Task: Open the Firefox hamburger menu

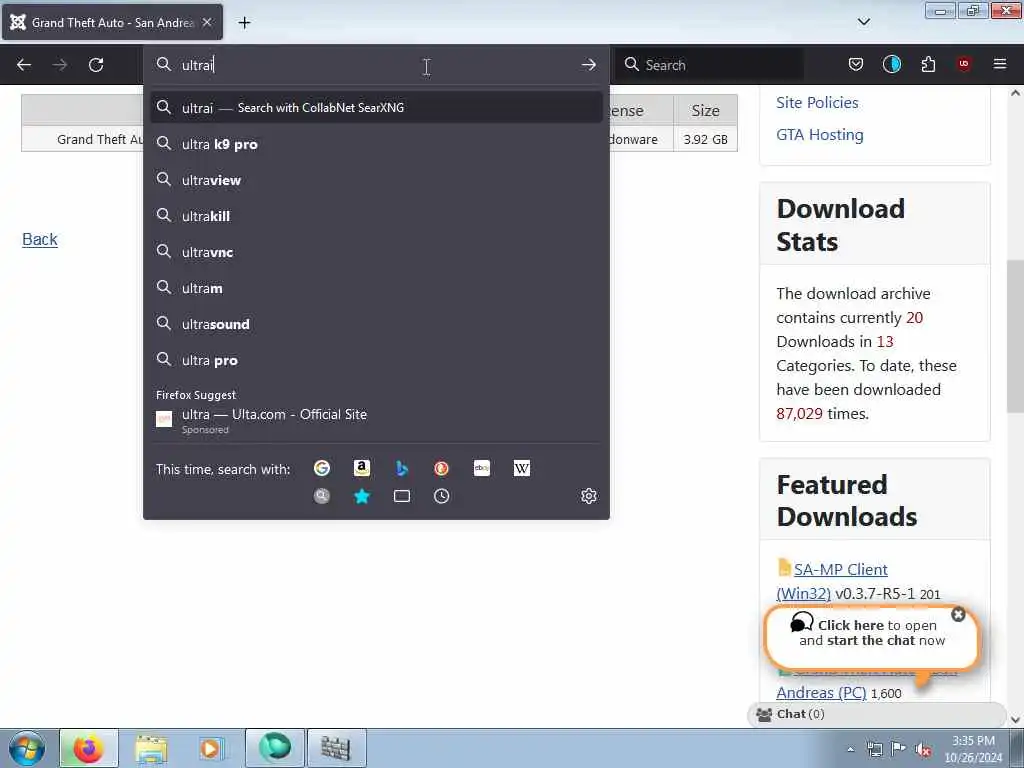Action: (1000, 64)
